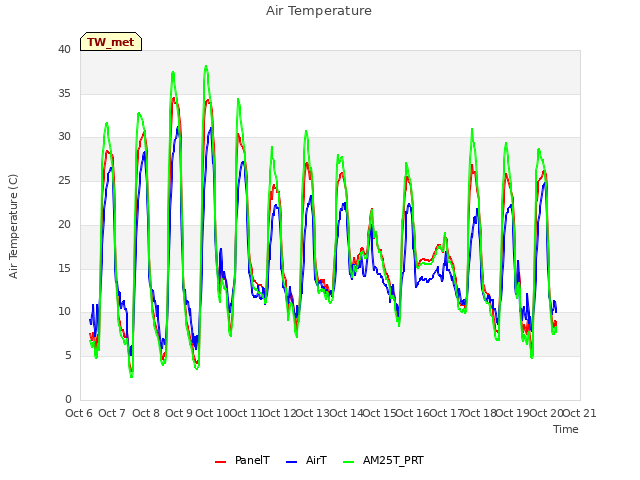Click the Oct 9 x-axis tick label
This screenshot has height=480, width=640.
(179, 413)
